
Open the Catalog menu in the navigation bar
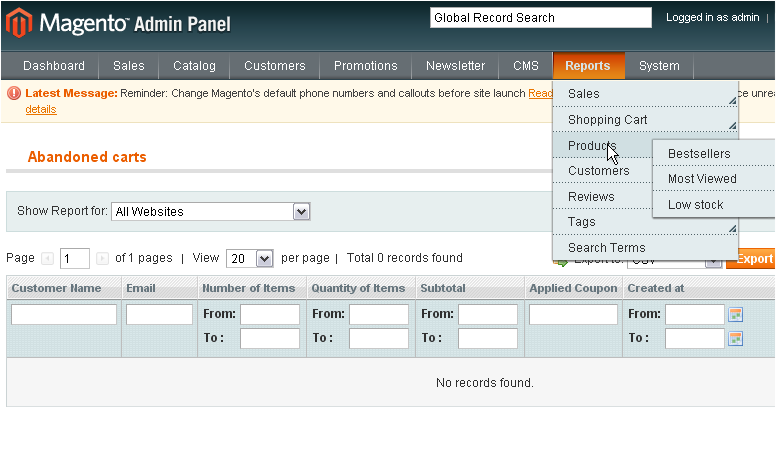pyautogui.click(x=194, y=66)
